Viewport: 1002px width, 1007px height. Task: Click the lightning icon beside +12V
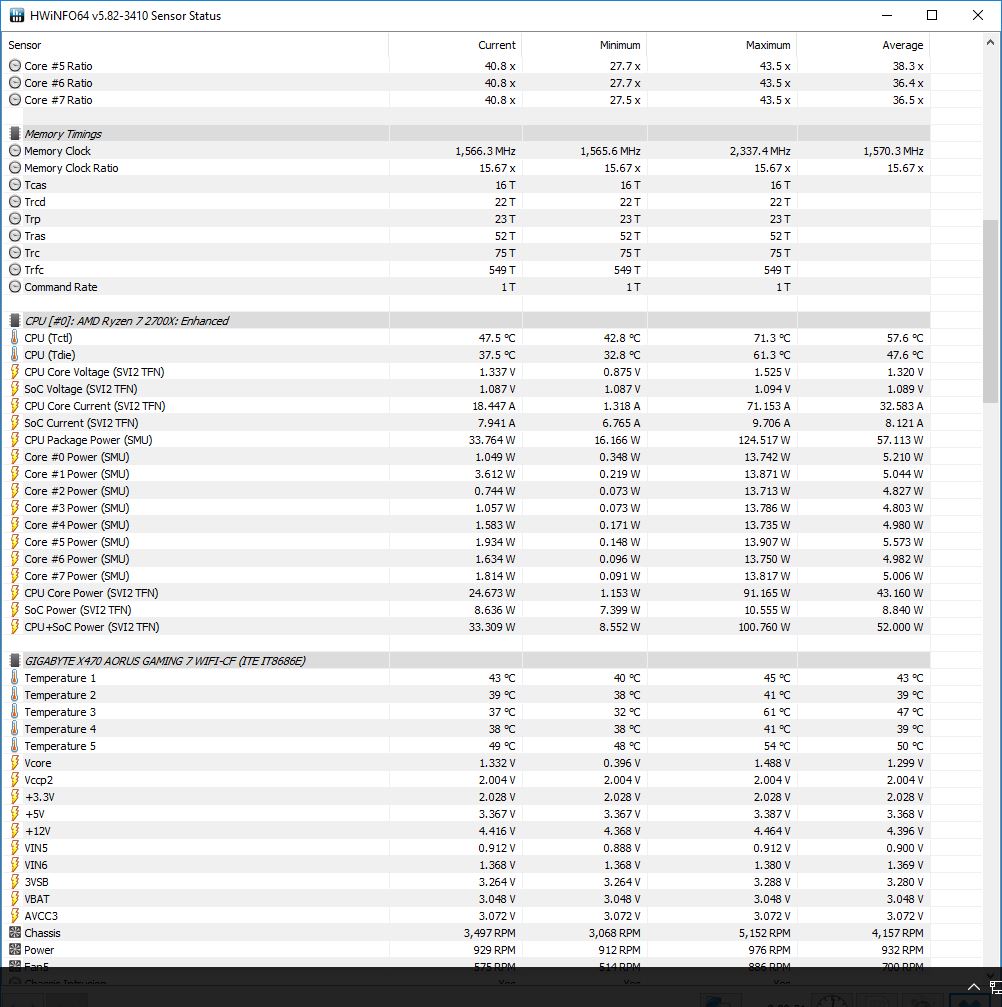[15, 830]
